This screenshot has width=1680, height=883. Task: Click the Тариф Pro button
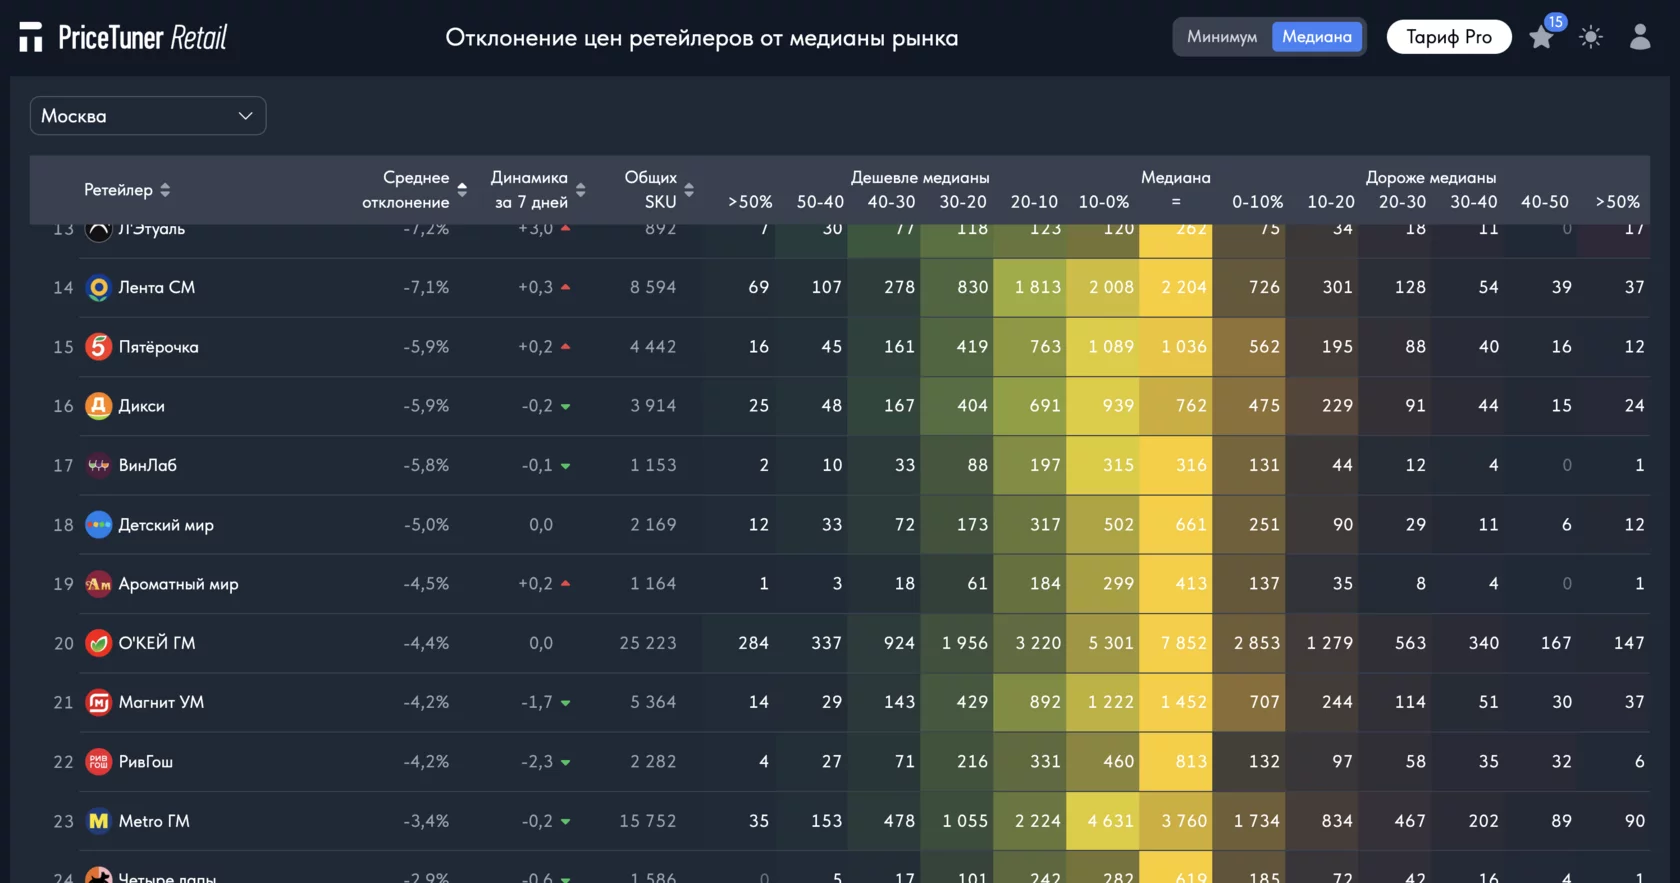(1448, 37)
